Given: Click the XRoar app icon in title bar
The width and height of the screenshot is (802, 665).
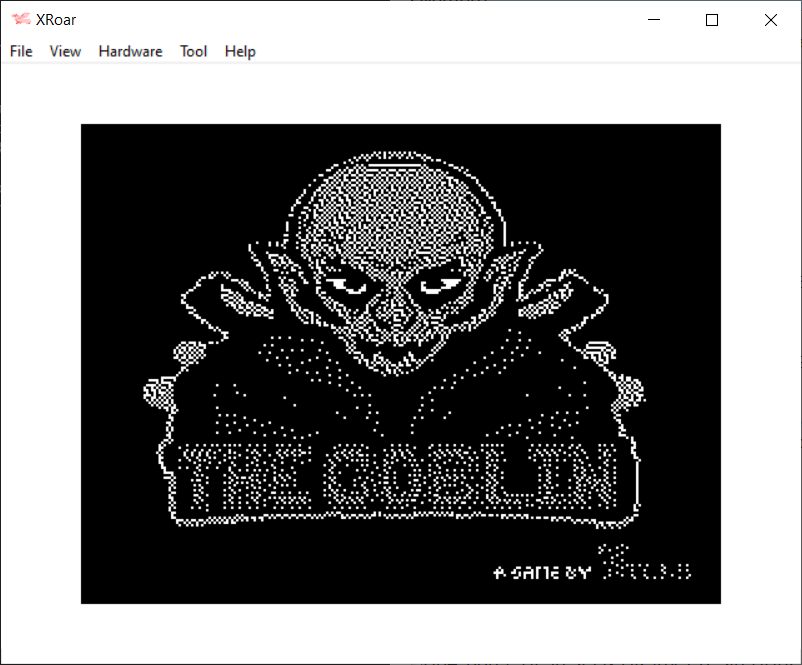Looking at the screenshot, I should pyautogui.click(x=20, y=20).
